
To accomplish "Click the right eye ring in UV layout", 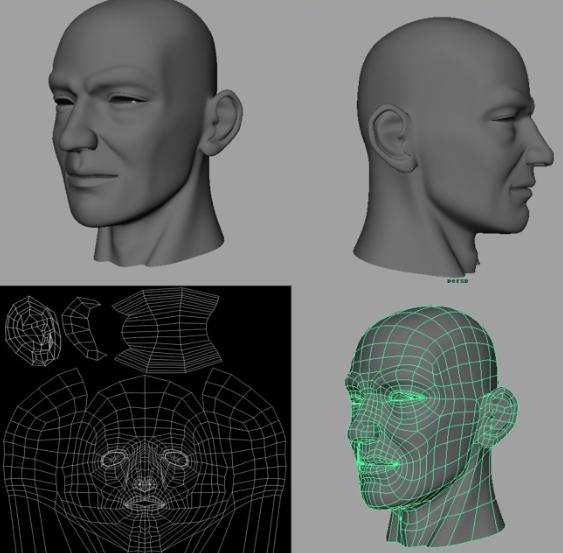I will [x=176, y=458].
